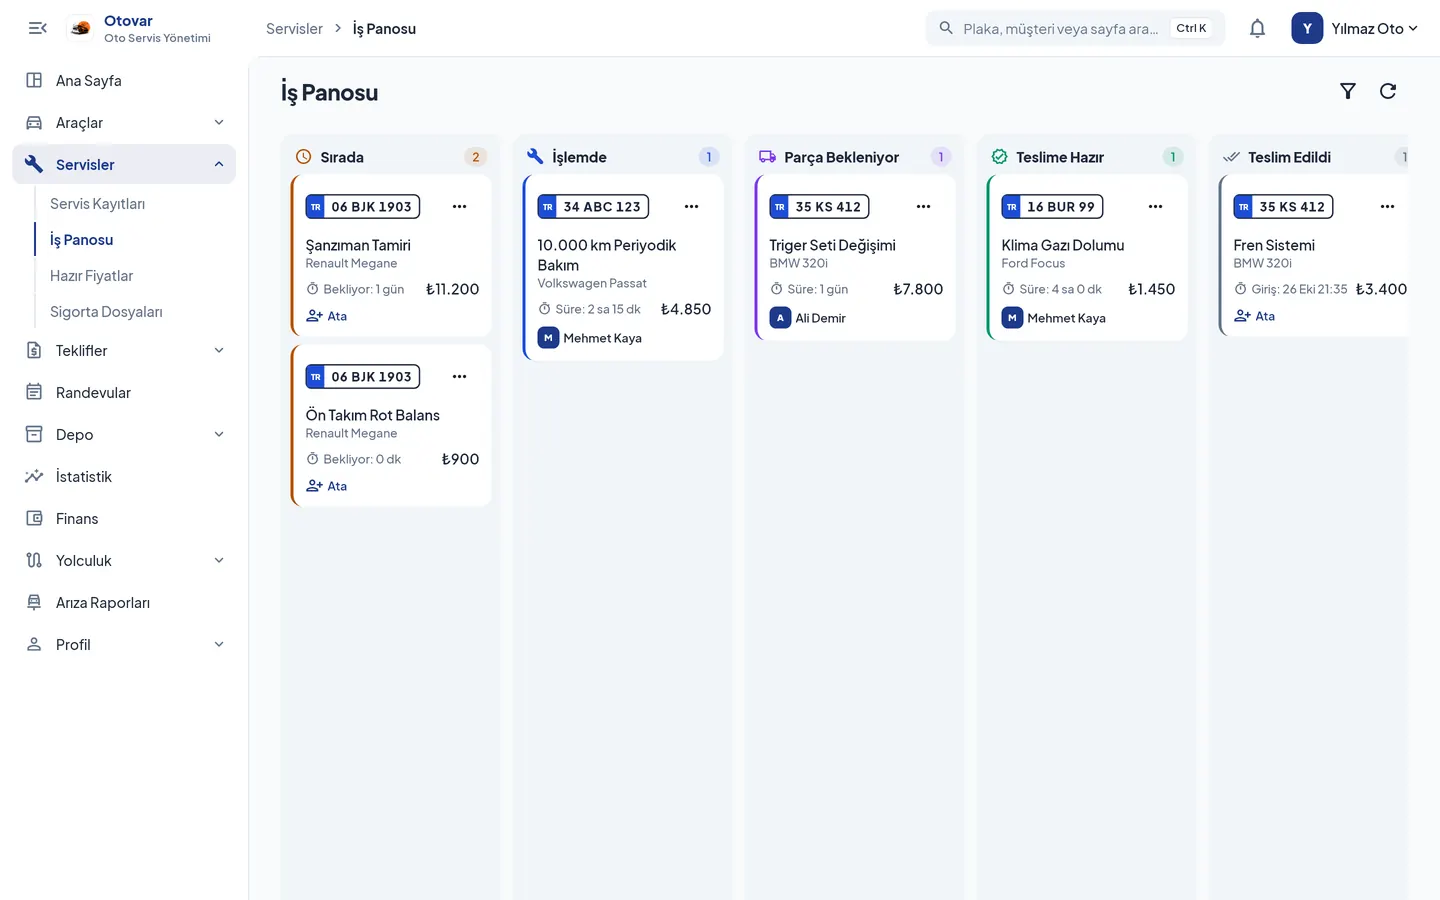1440x900 pixels.
Task: Click plate 34 ABC 123 badge
Action: click(593, 206)
